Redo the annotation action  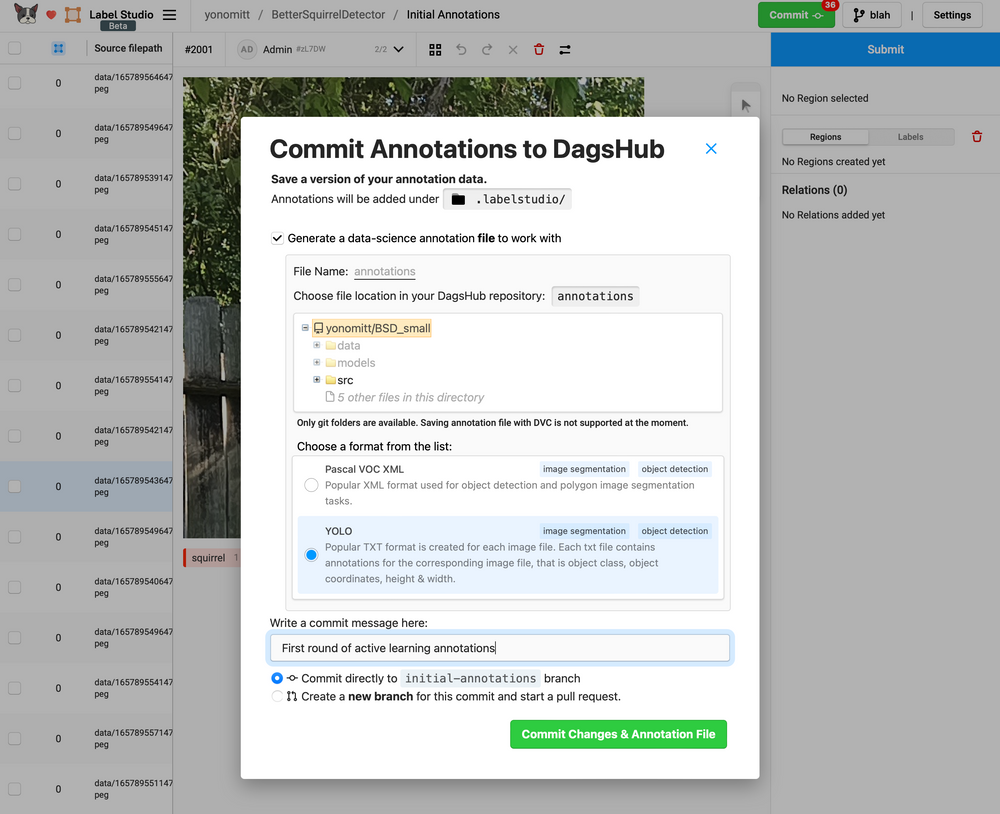click(487, 49)
